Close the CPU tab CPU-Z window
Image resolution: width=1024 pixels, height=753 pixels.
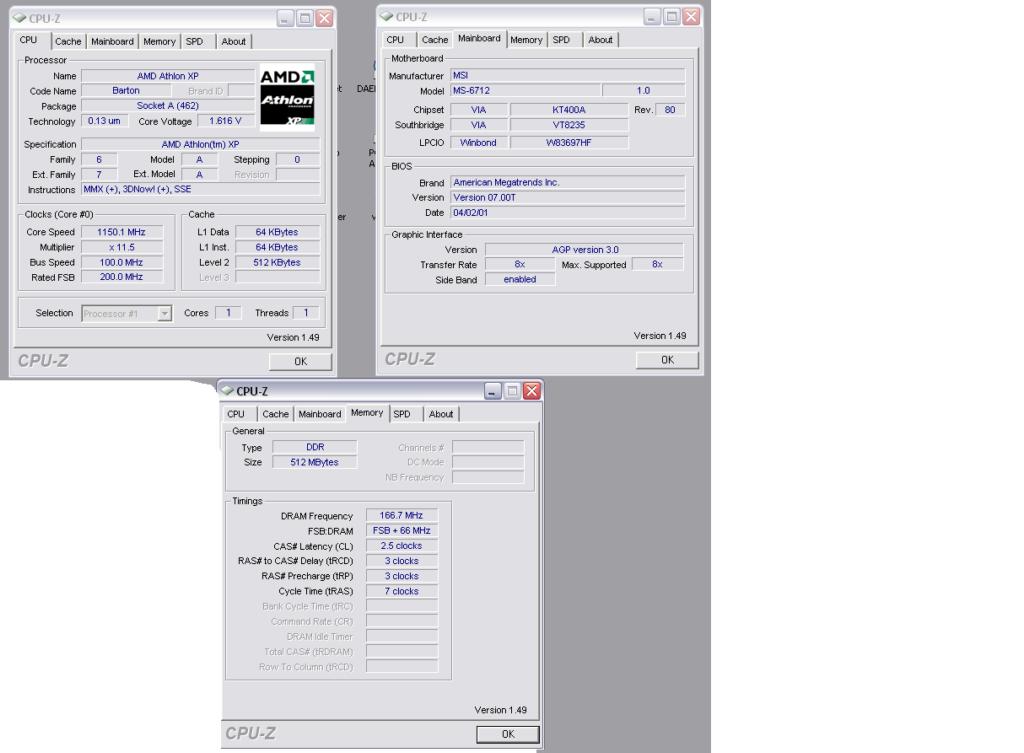(324, 18)
